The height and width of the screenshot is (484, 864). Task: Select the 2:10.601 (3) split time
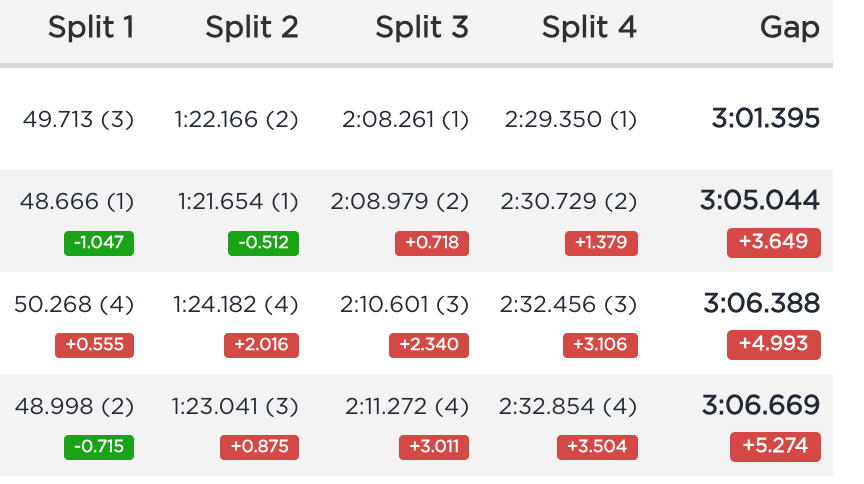click(x=404, y=304)
